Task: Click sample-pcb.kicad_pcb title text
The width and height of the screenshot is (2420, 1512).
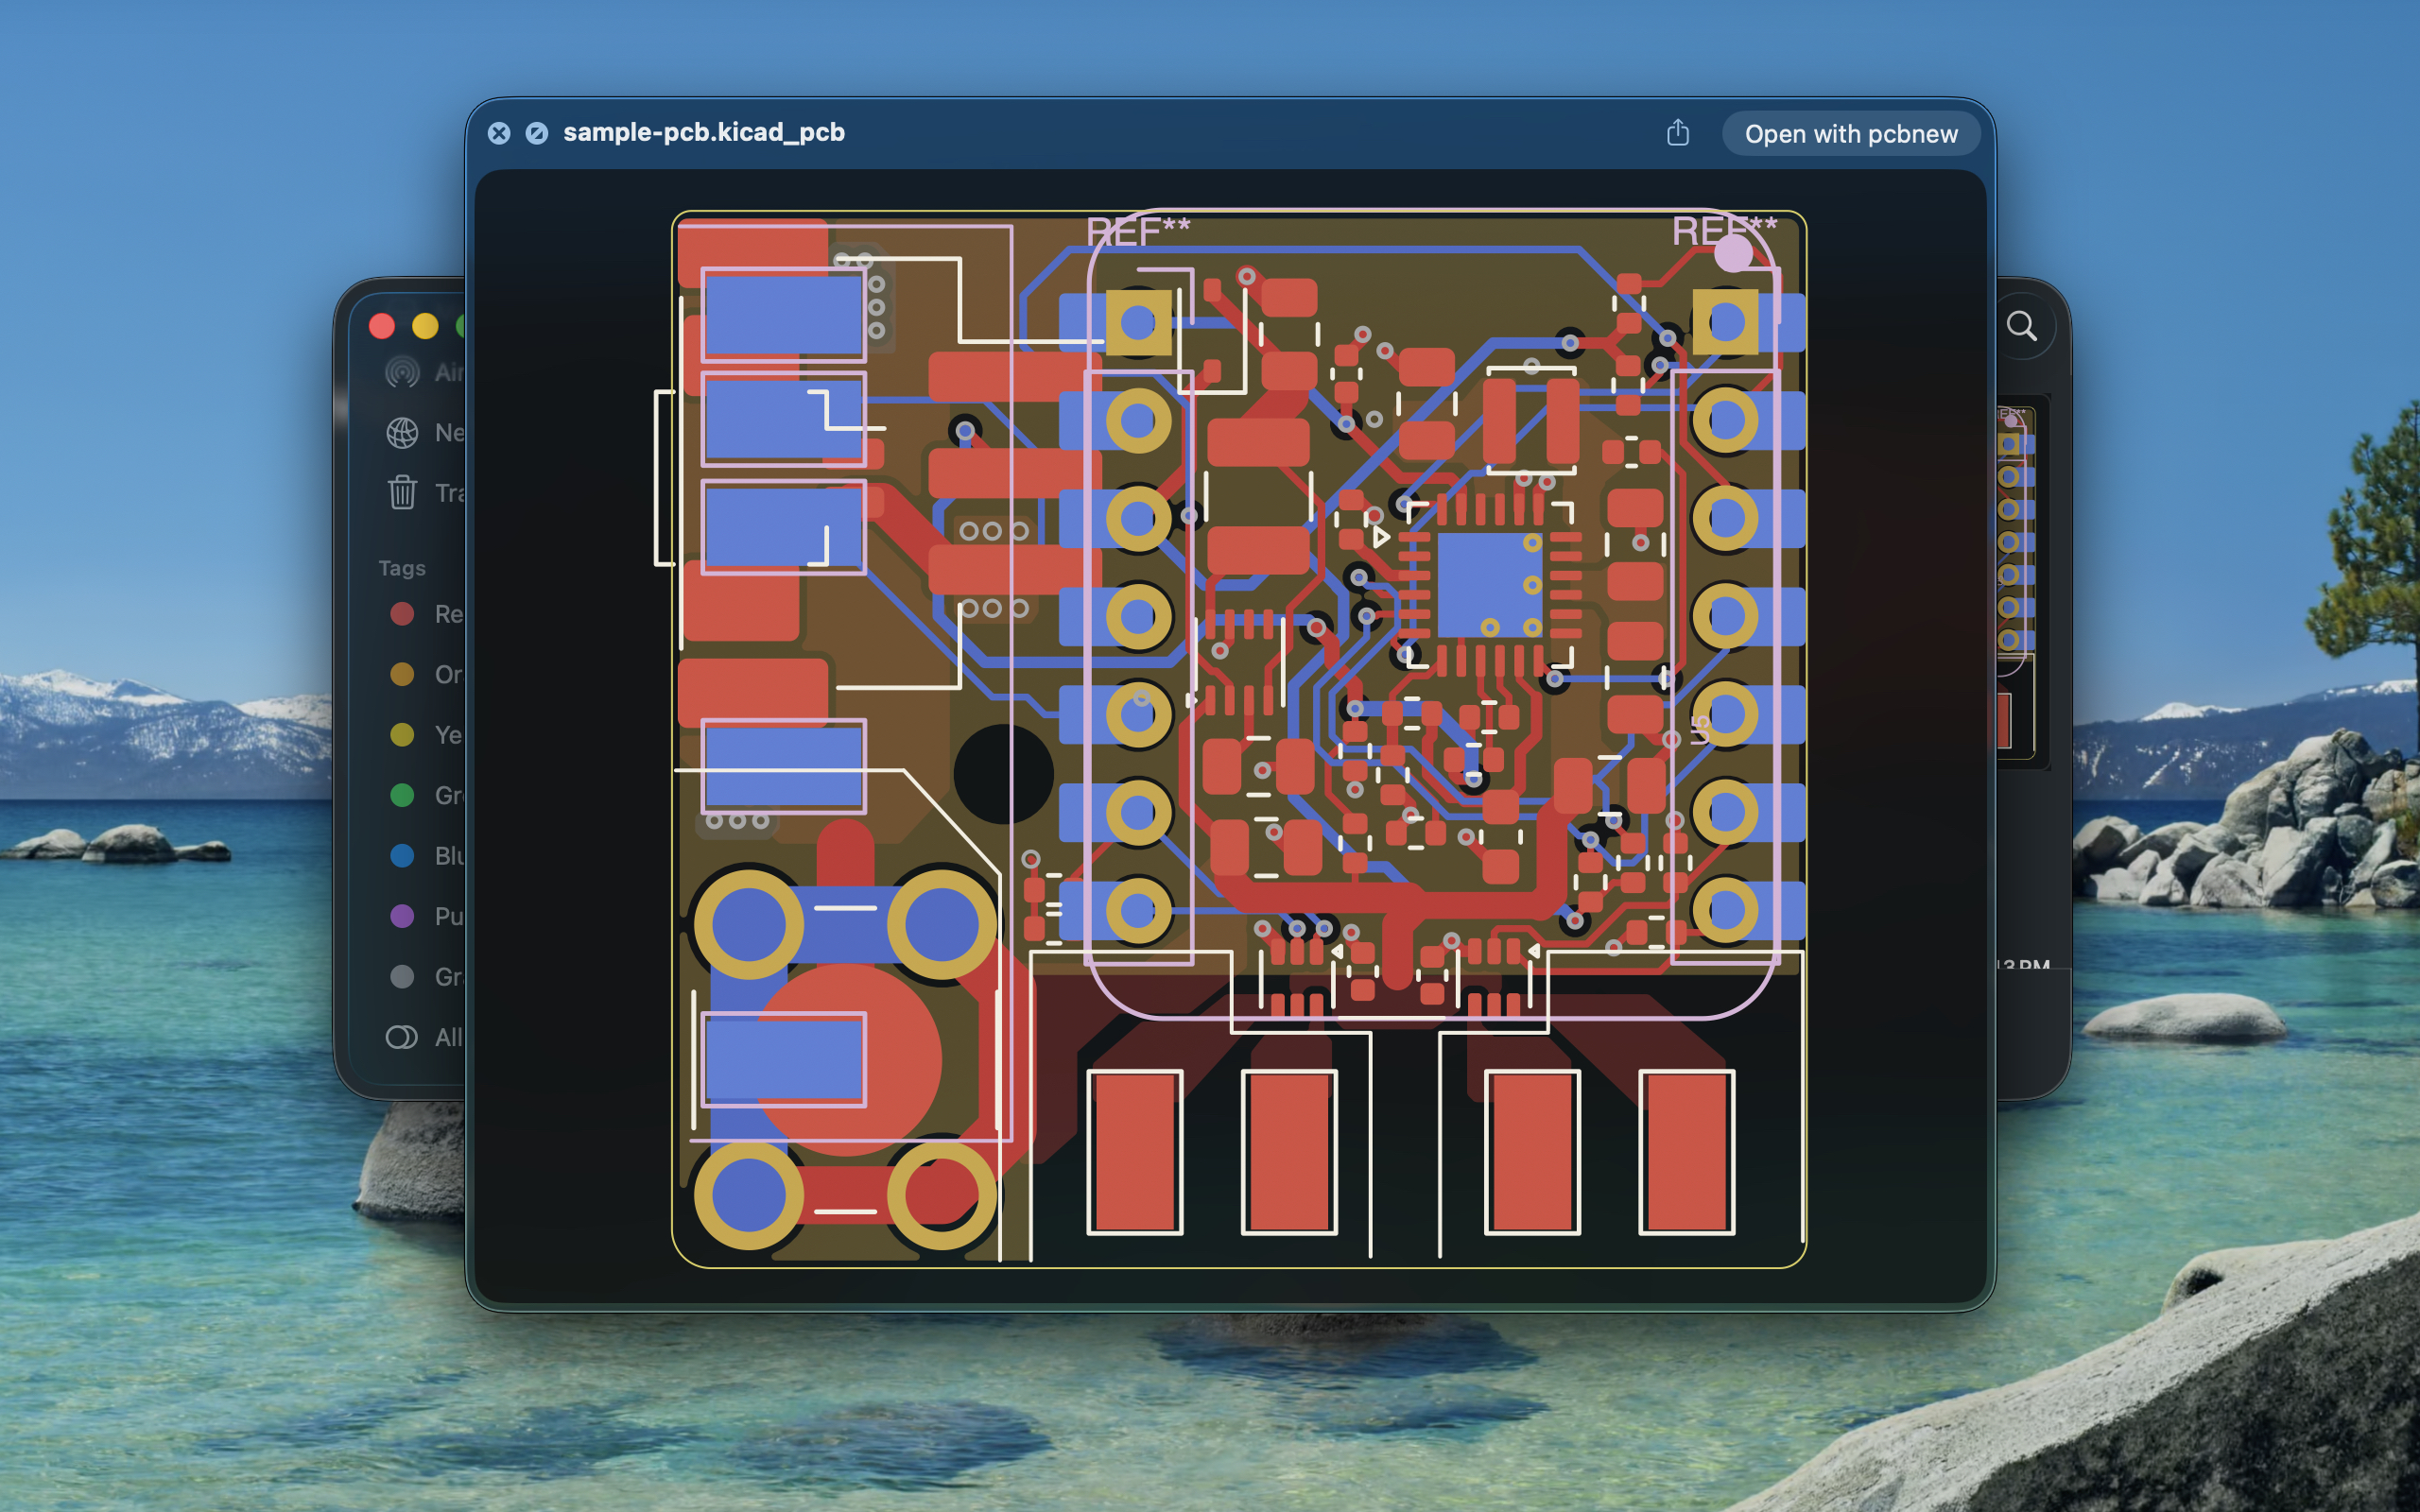Action: [x=704, y=132]
